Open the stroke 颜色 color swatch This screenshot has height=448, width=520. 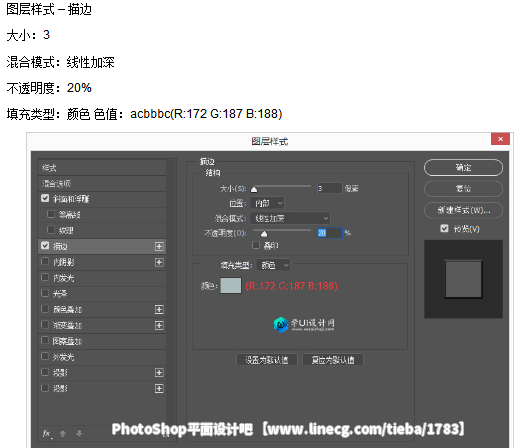[x=231, y=286]
